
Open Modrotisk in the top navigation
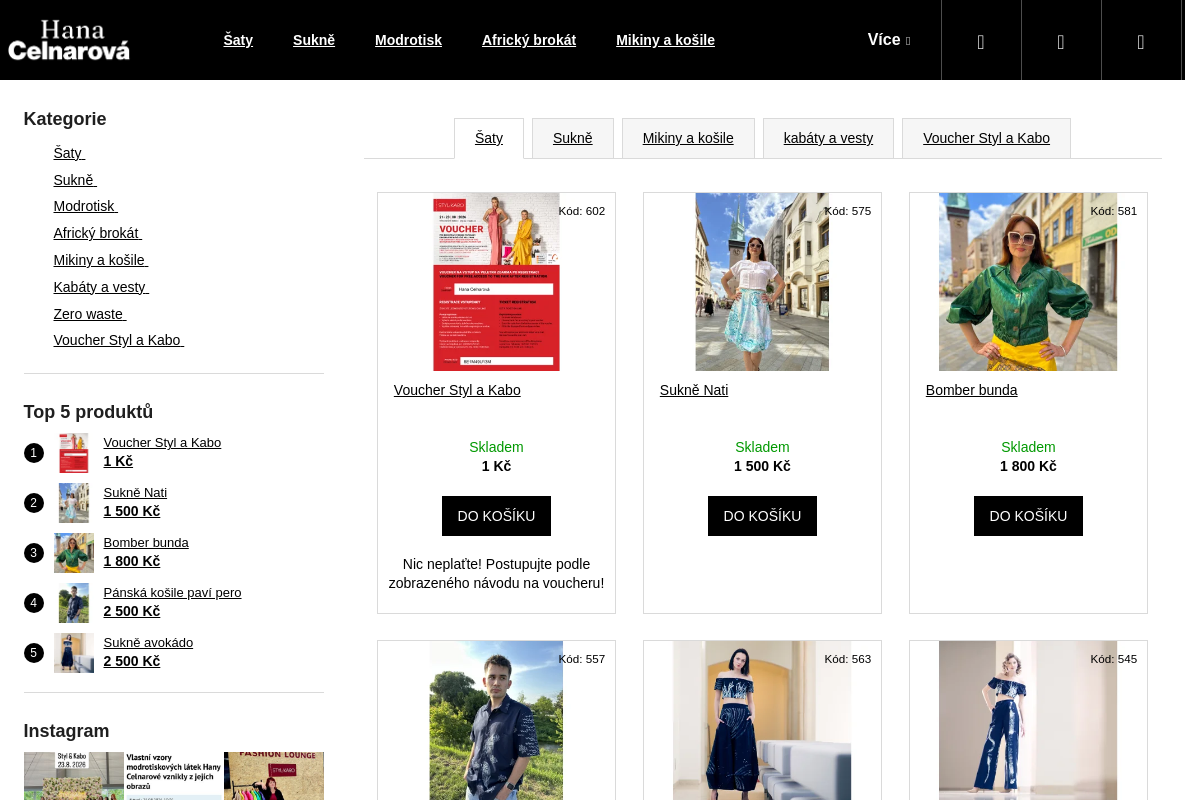(408, 40)
